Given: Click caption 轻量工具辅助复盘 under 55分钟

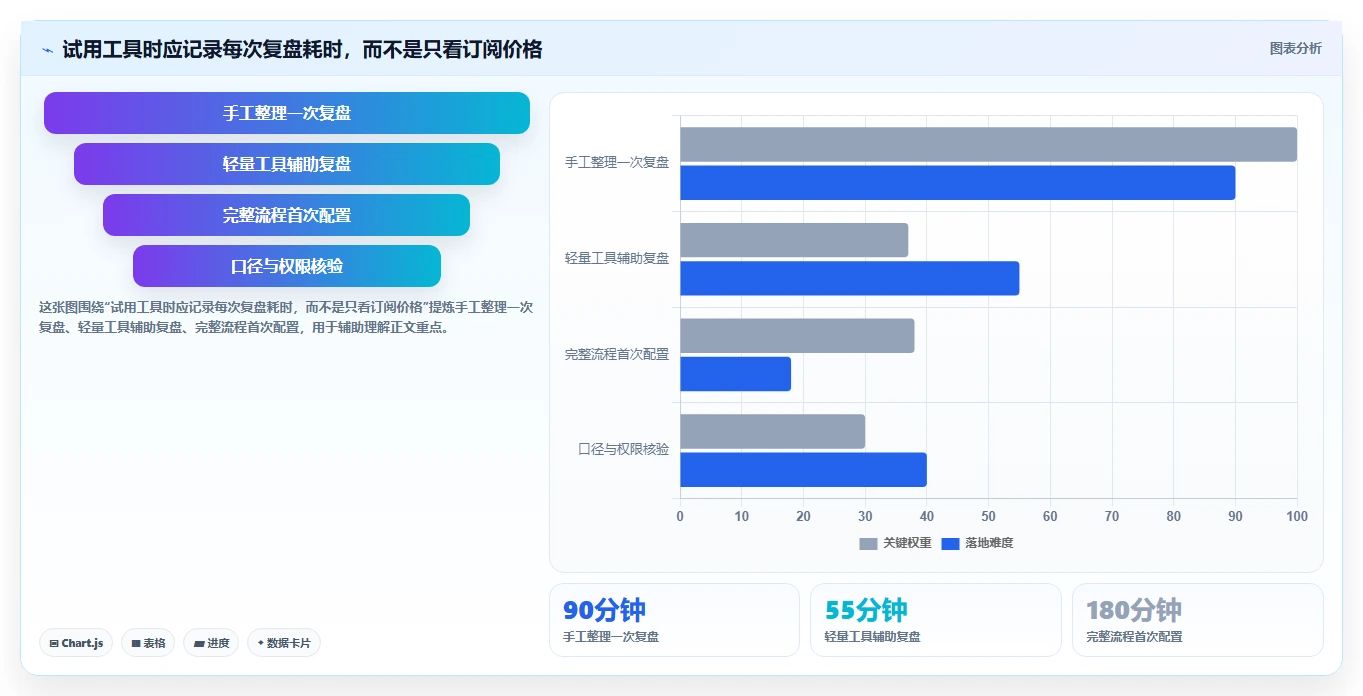Looking at the screenshot, I should click(872, 636).
